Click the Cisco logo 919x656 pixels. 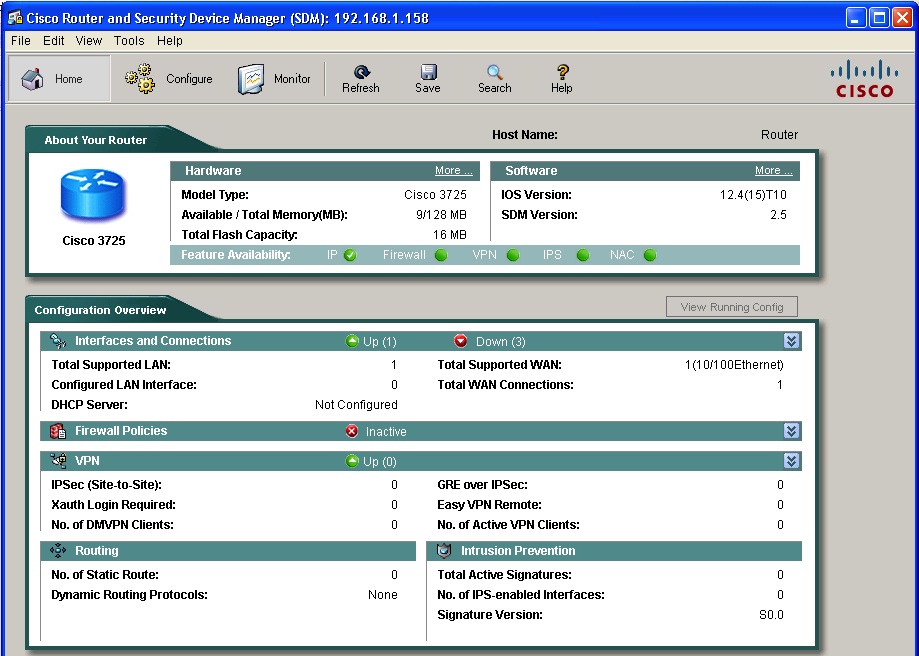(864, 78)
